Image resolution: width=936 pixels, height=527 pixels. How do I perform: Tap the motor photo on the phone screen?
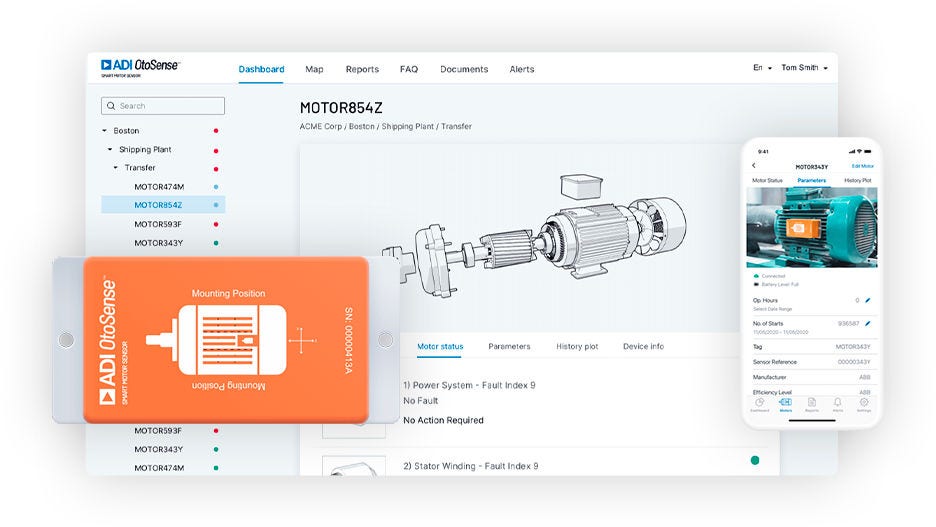point(812,228)
